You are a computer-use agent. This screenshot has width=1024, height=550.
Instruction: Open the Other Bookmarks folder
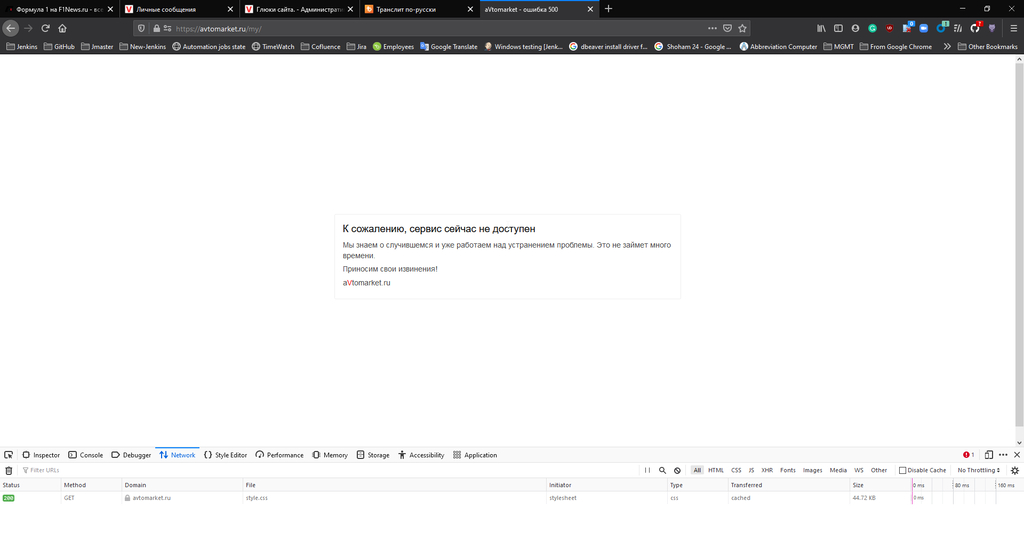pos(987,46)
